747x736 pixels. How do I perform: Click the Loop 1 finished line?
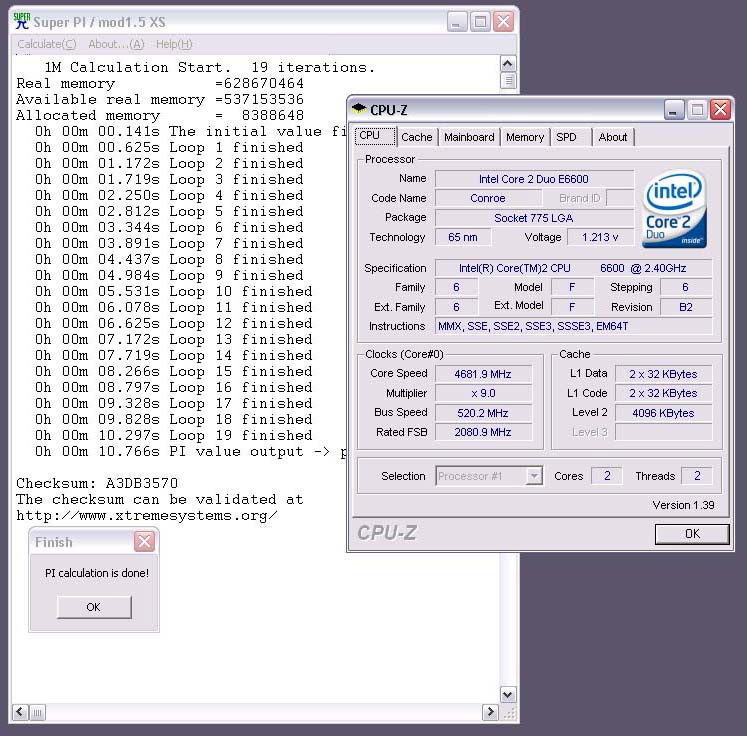[169, 147]
